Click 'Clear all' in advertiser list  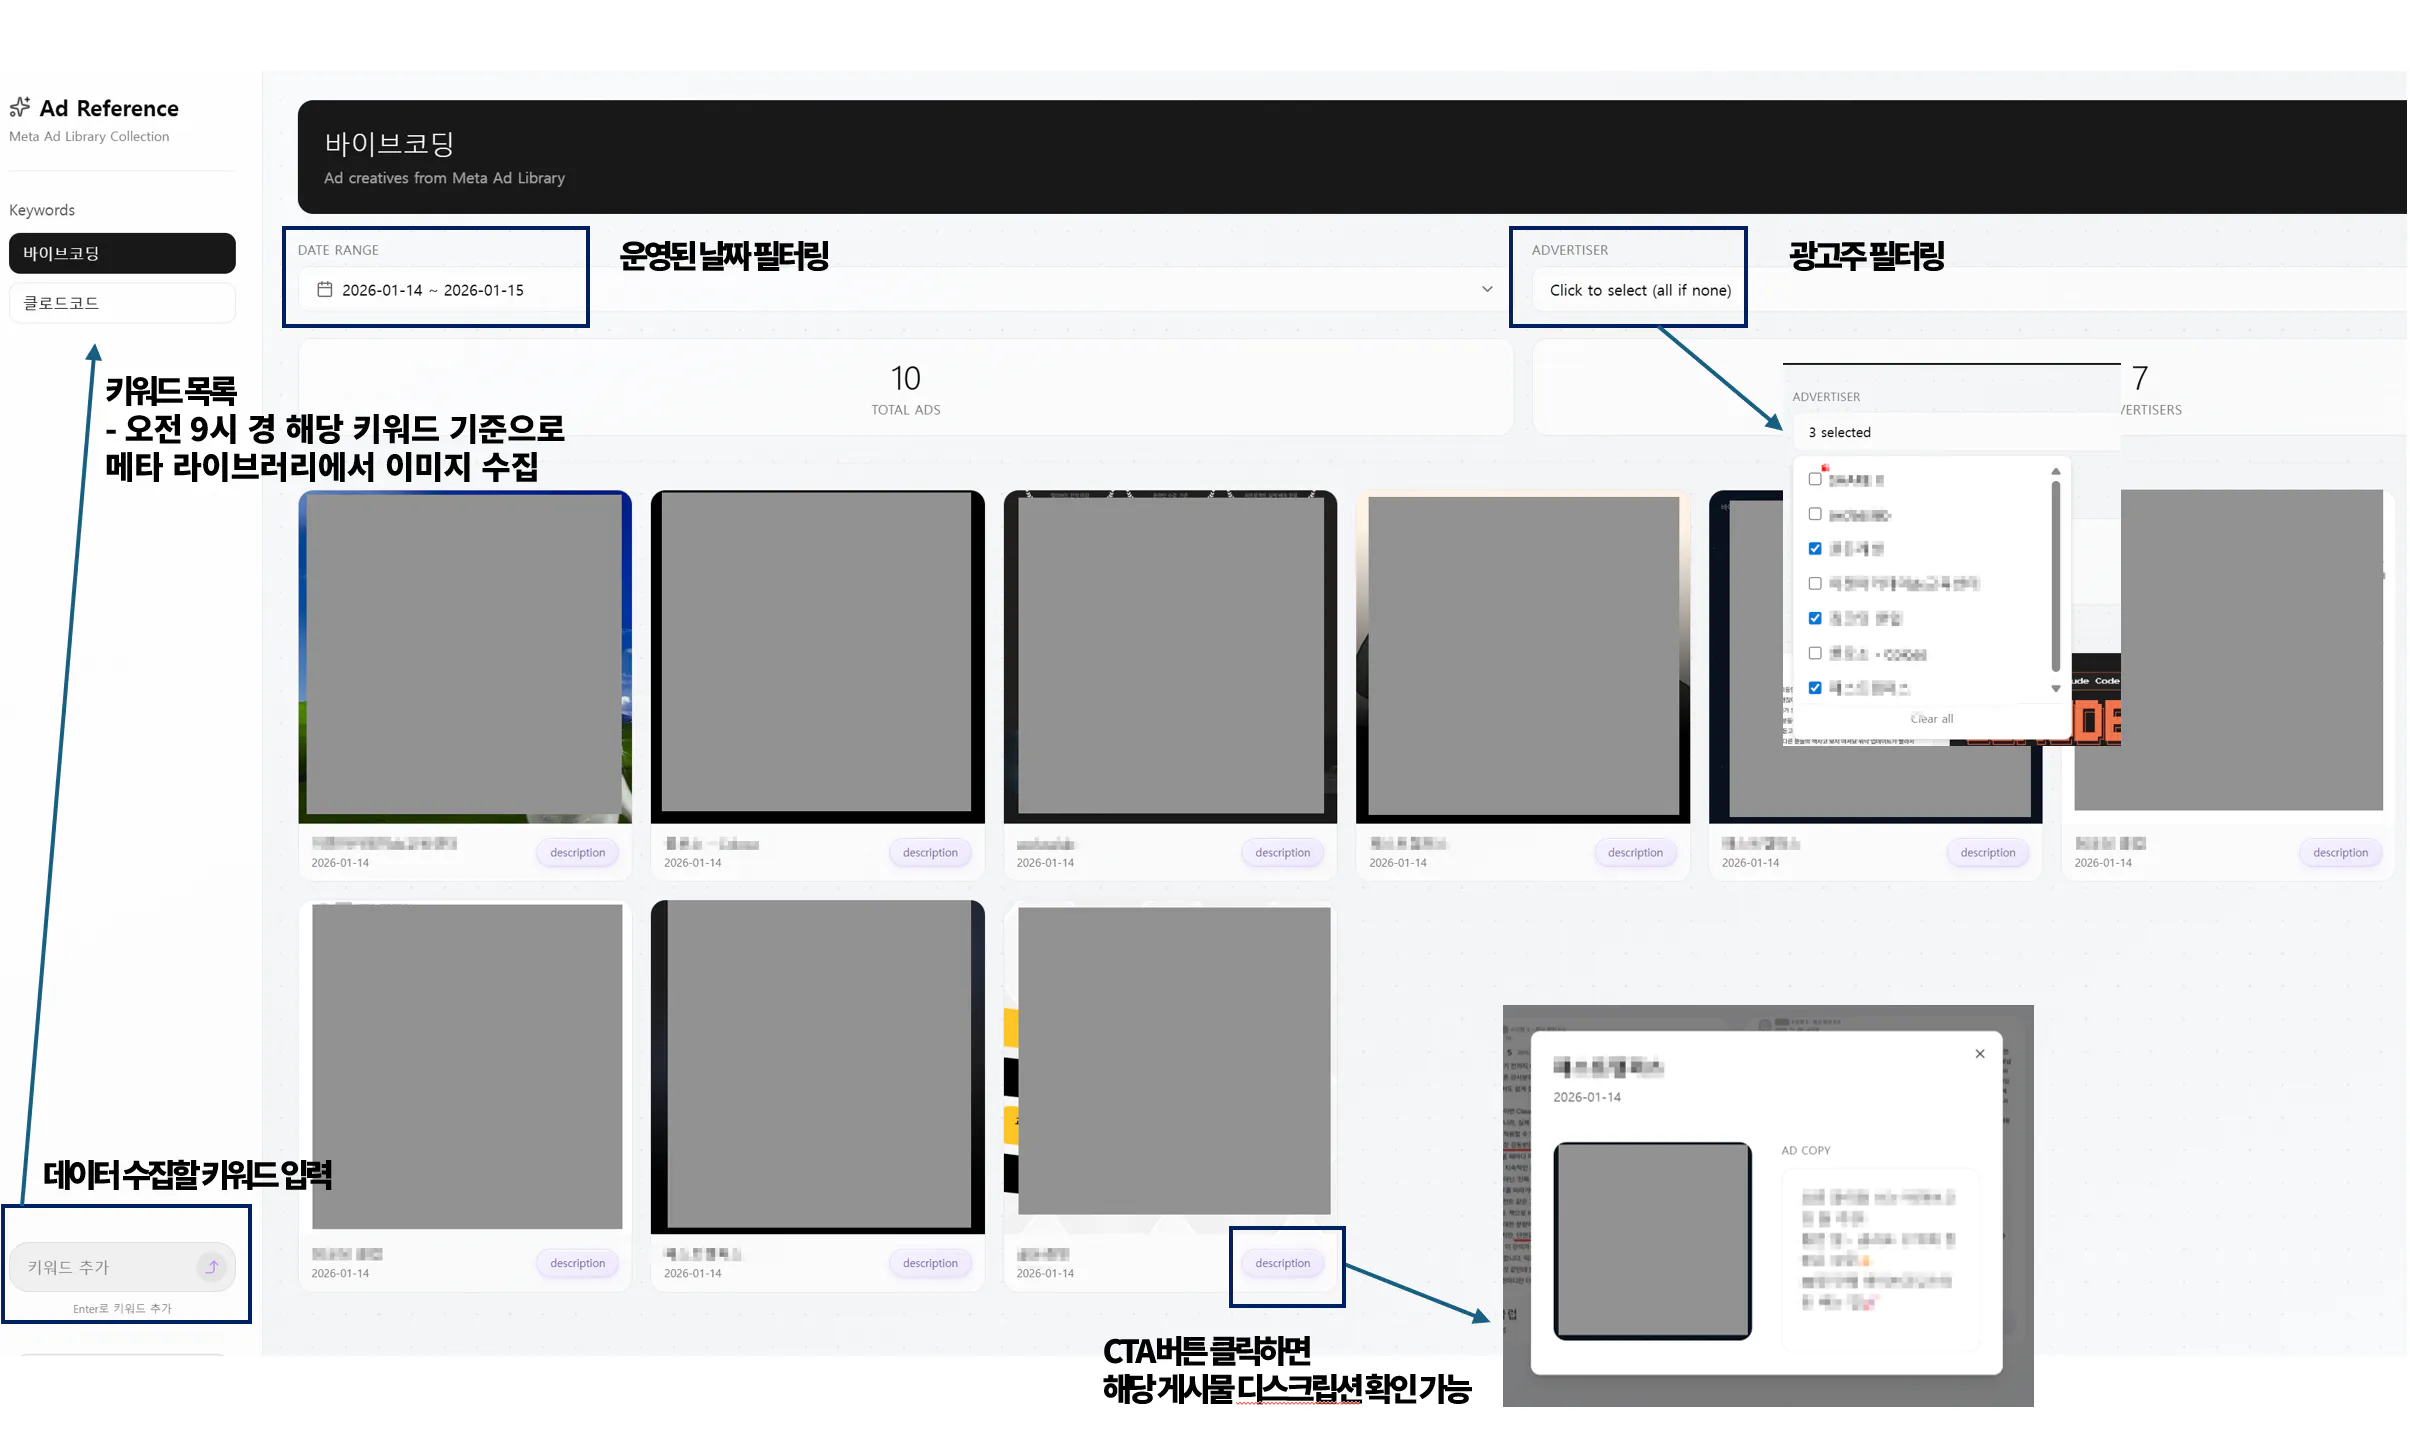click(1930, 718)
